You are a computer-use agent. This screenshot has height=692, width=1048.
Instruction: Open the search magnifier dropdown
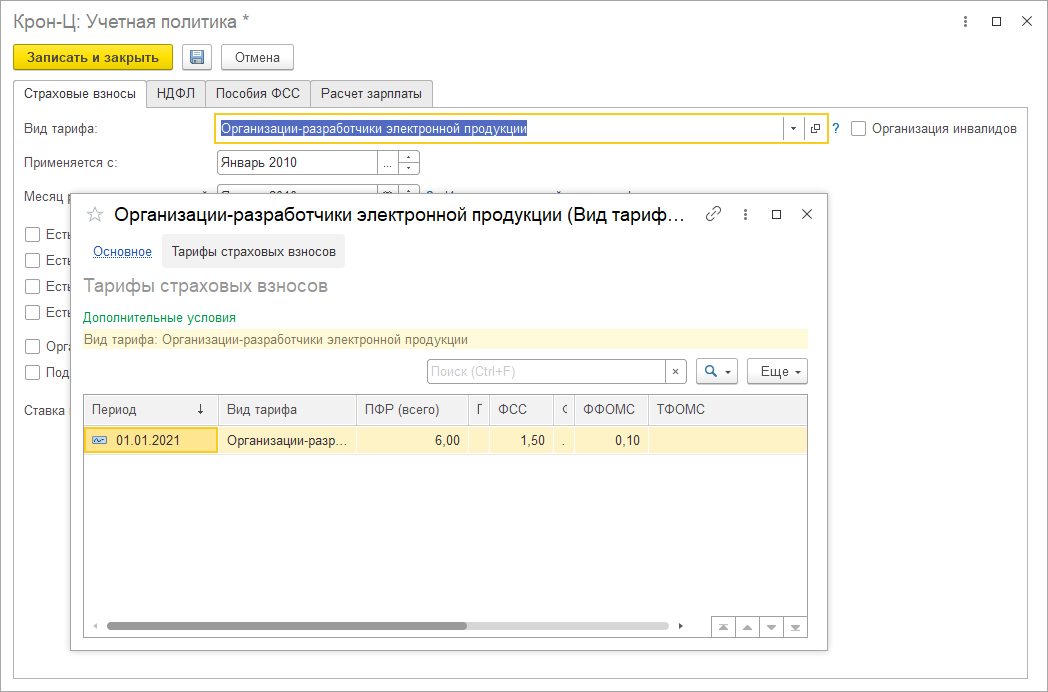[716, 372]
